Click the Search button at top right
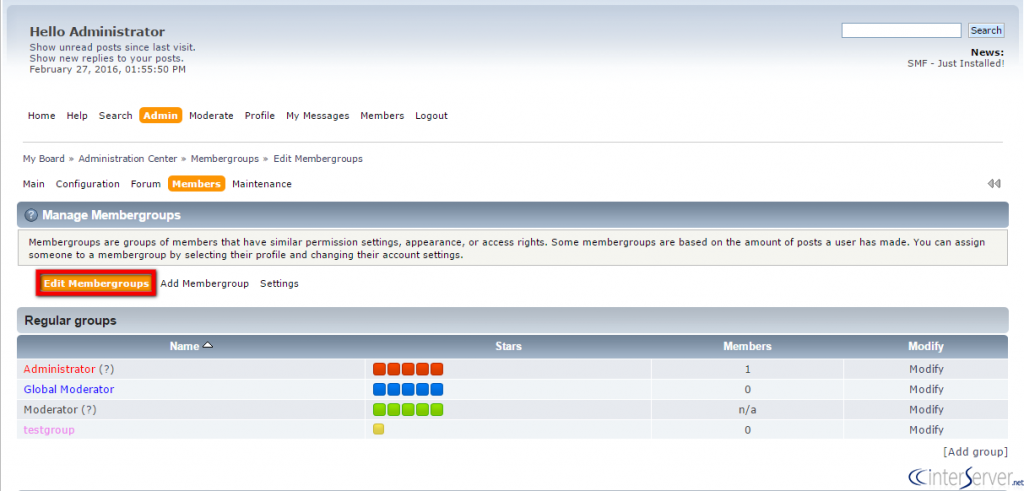Viewport: 1024px width, 491px height. point(985,31)
